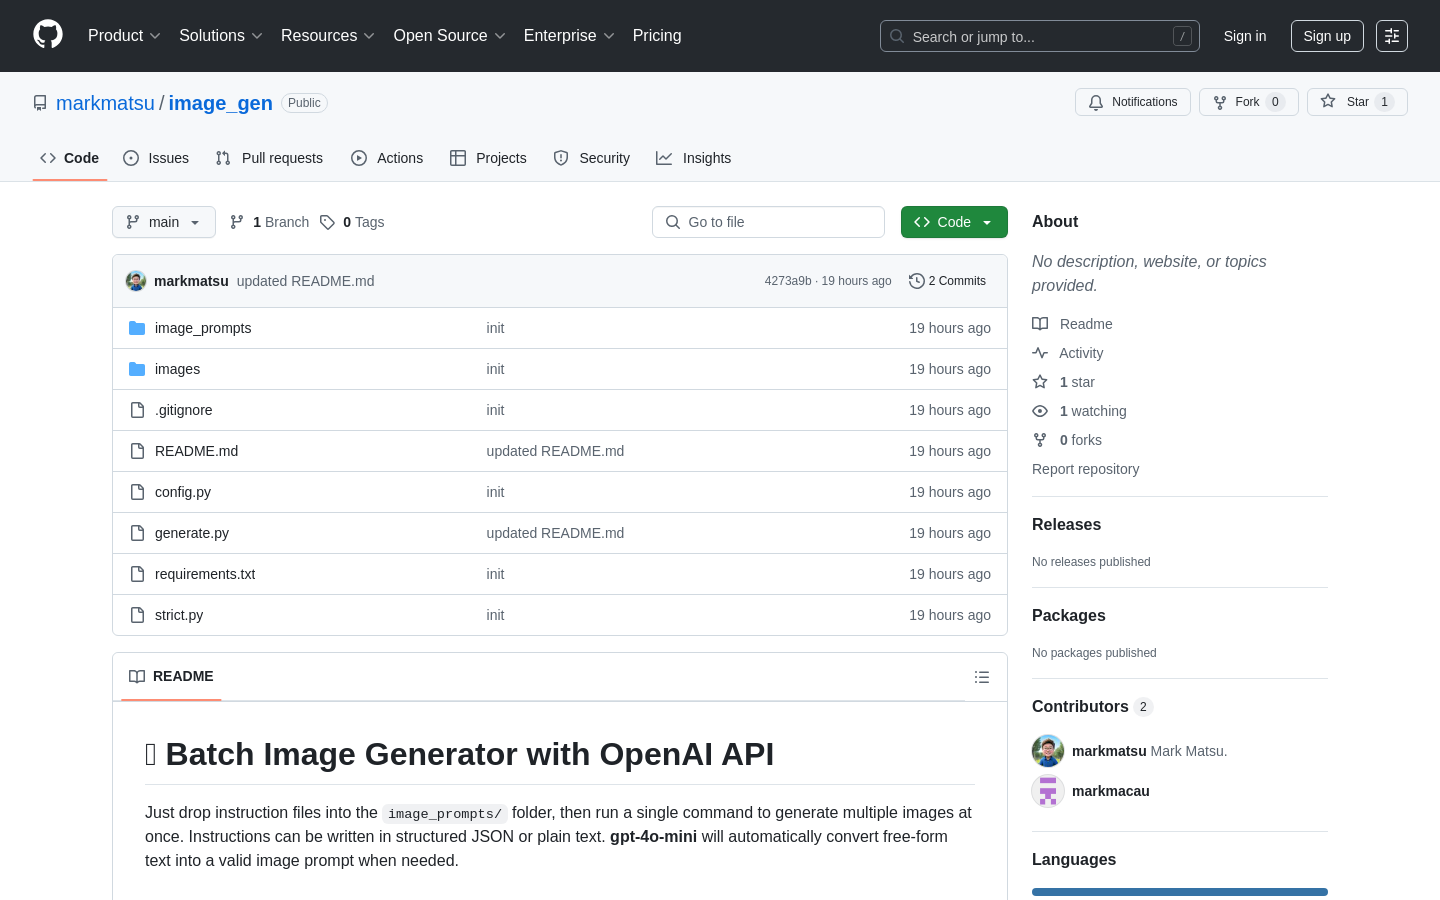Click the languages percentage bar

tap(1180, 892)
